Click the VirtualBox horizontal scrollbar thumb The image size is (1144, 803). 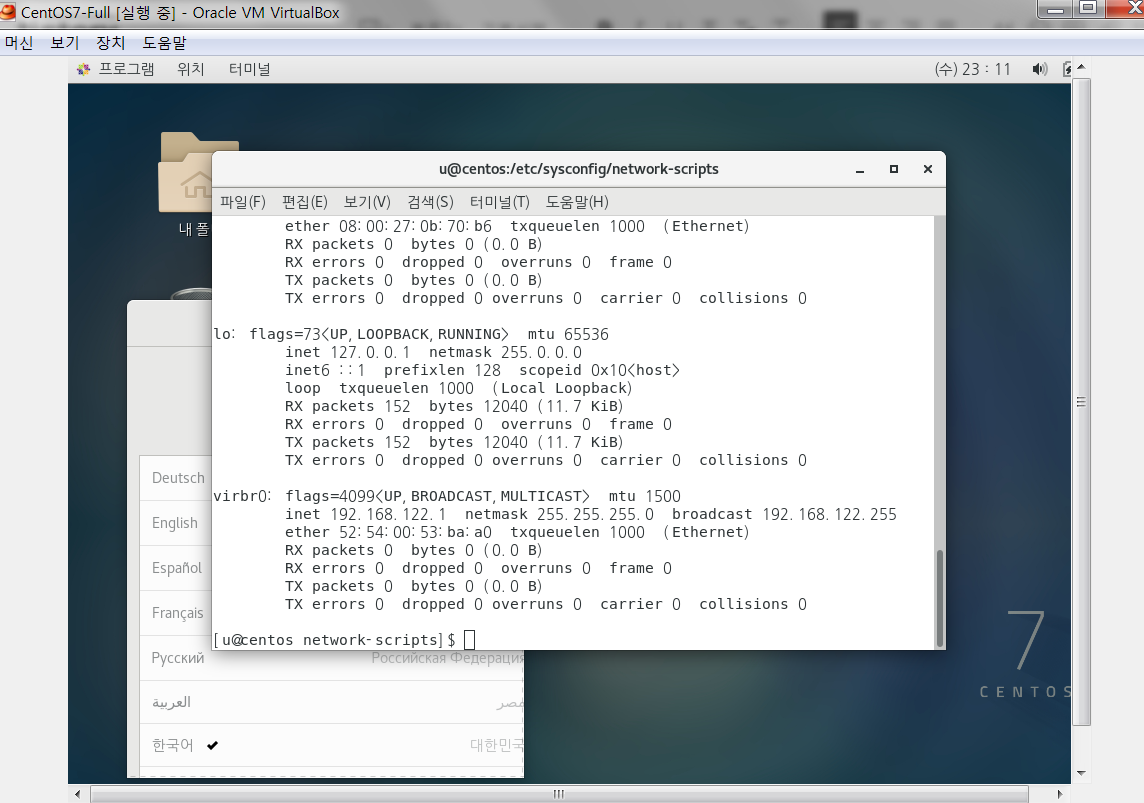559,794
